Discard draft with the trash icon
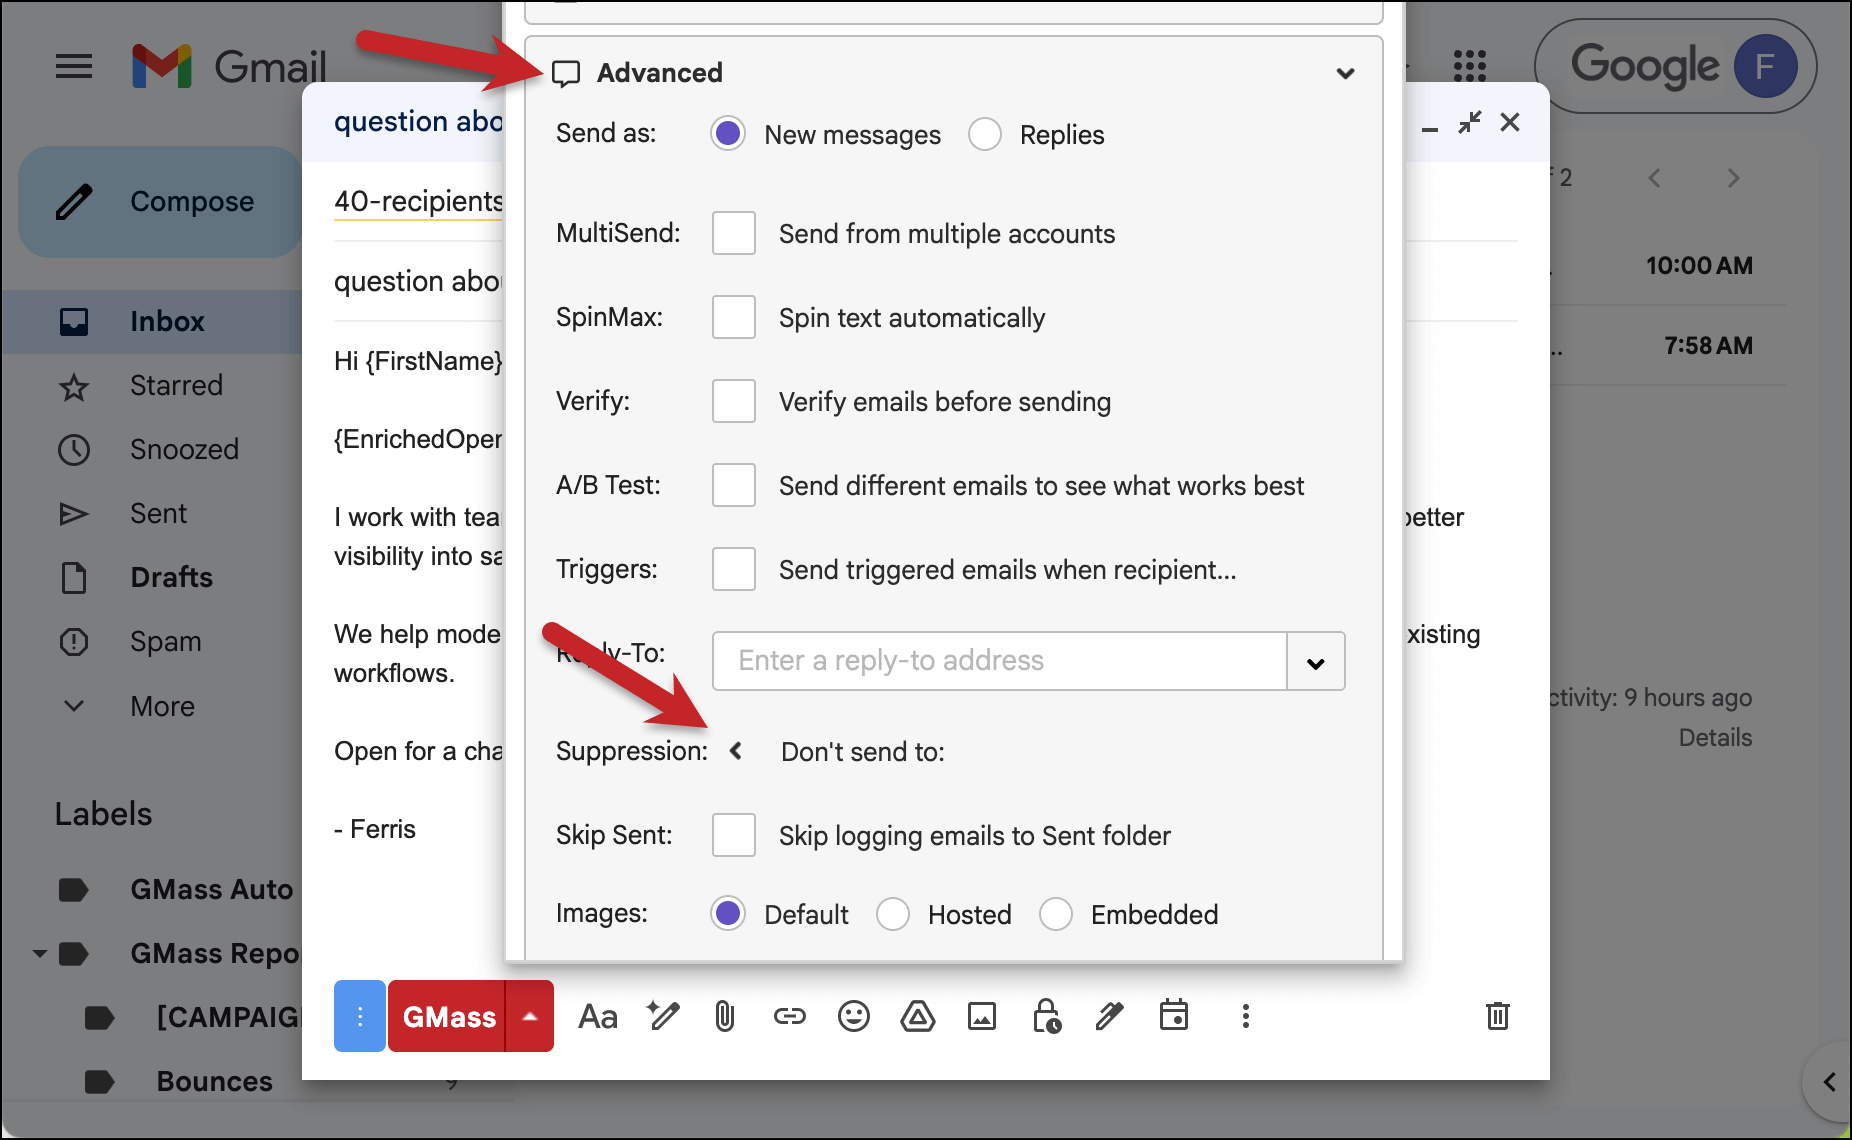 point(1497,1016)
